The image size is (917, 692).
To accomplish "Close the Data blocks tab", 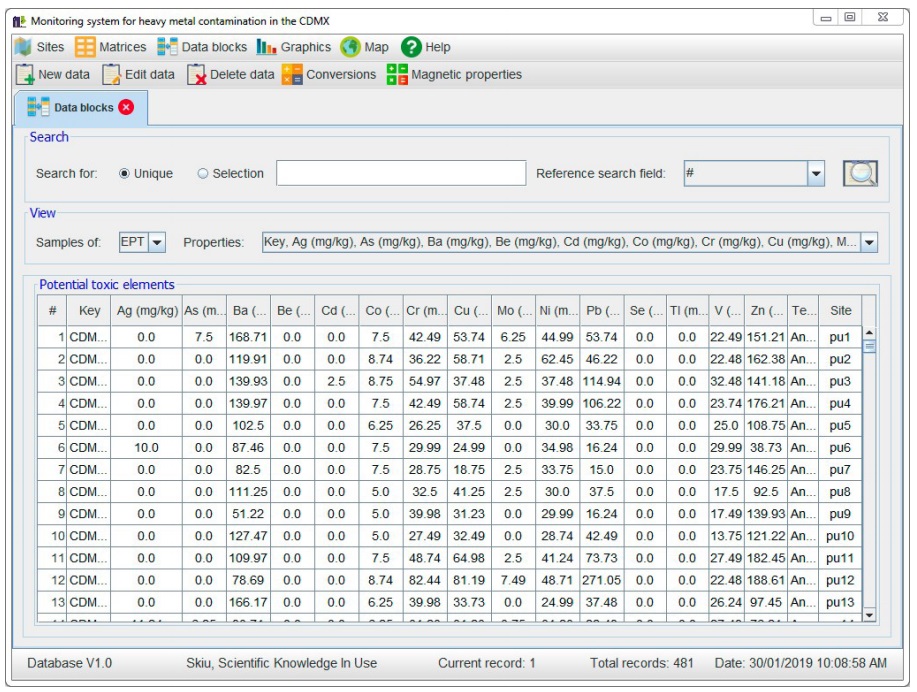I will click(x=126, y=108).
